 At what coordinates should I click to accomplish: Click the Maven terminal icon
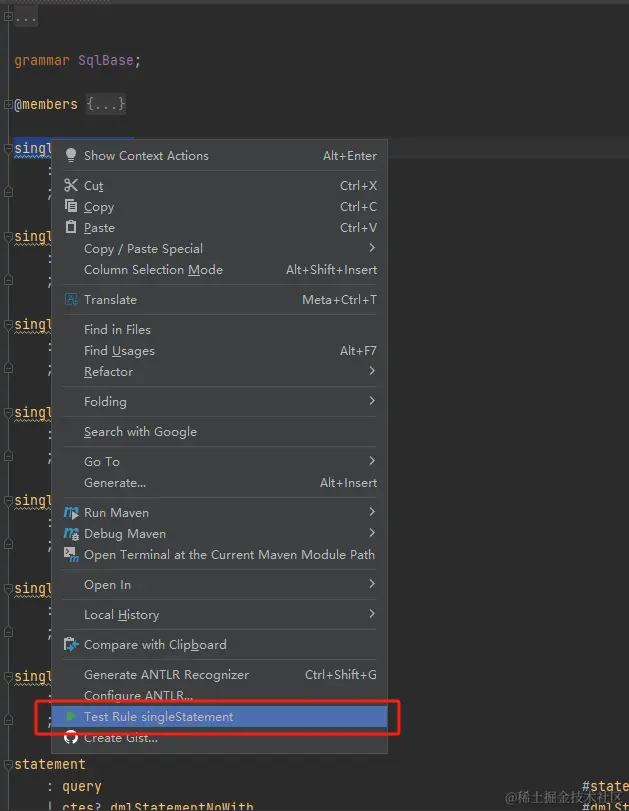pos(71,554)
